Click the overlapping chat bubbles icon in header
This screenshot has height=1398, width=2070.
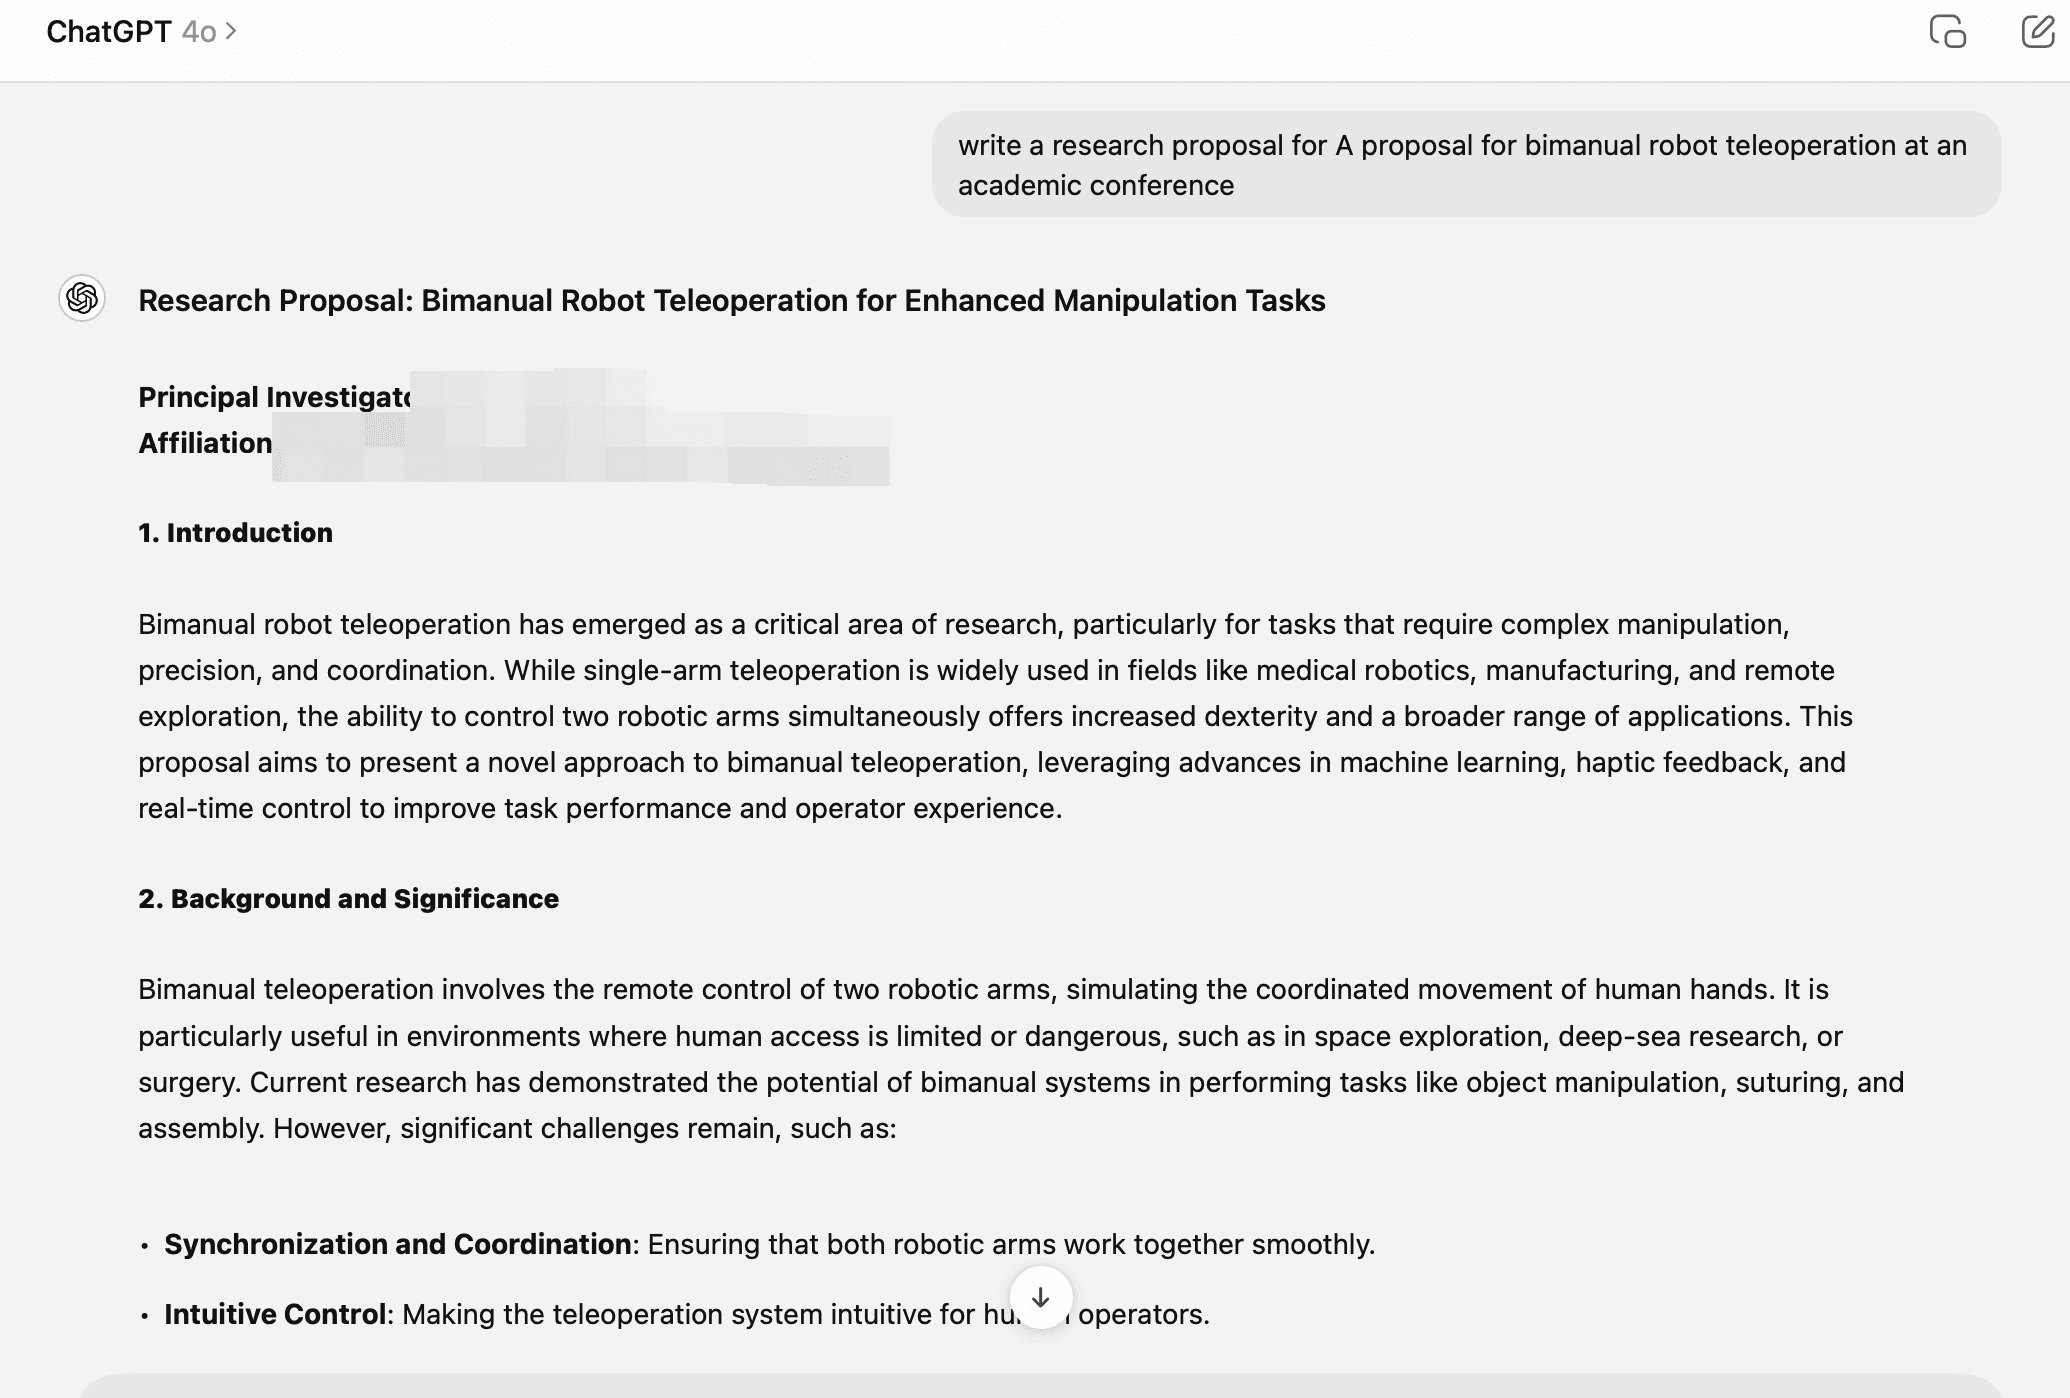coord(1947,32)
